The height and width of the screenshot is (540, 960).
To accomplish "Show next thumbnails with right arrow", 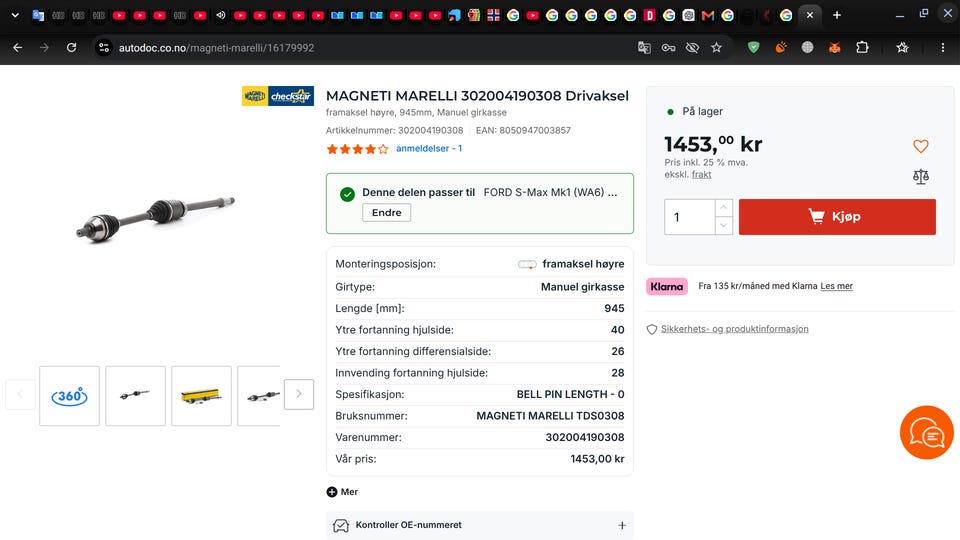I will 299,394.
